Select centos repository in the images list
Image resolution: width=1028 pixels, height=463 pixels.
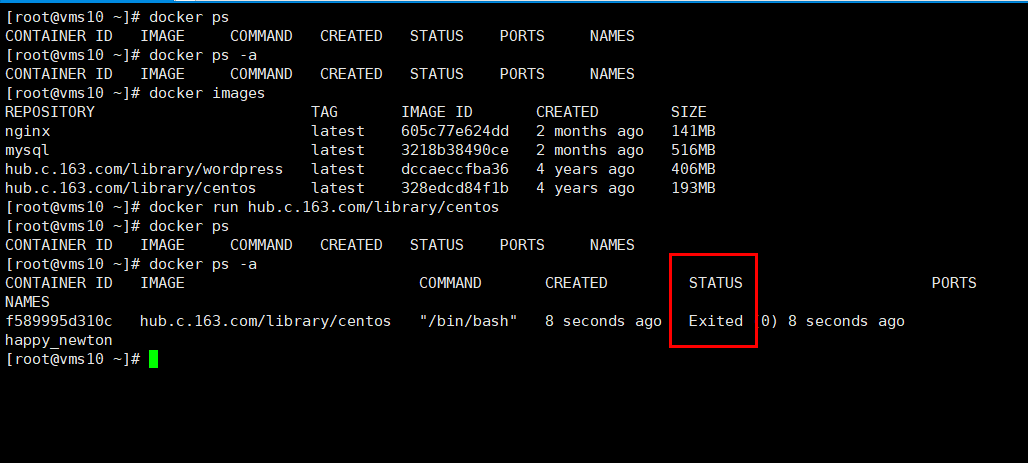tap(130, 188)
